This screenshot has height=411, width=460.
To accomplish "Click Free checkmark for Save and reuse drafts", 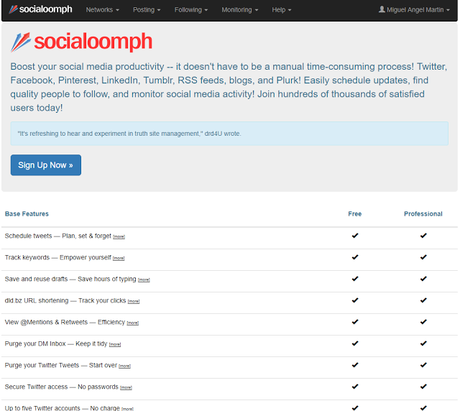I will pyautogui.click(x=355, y=279).
